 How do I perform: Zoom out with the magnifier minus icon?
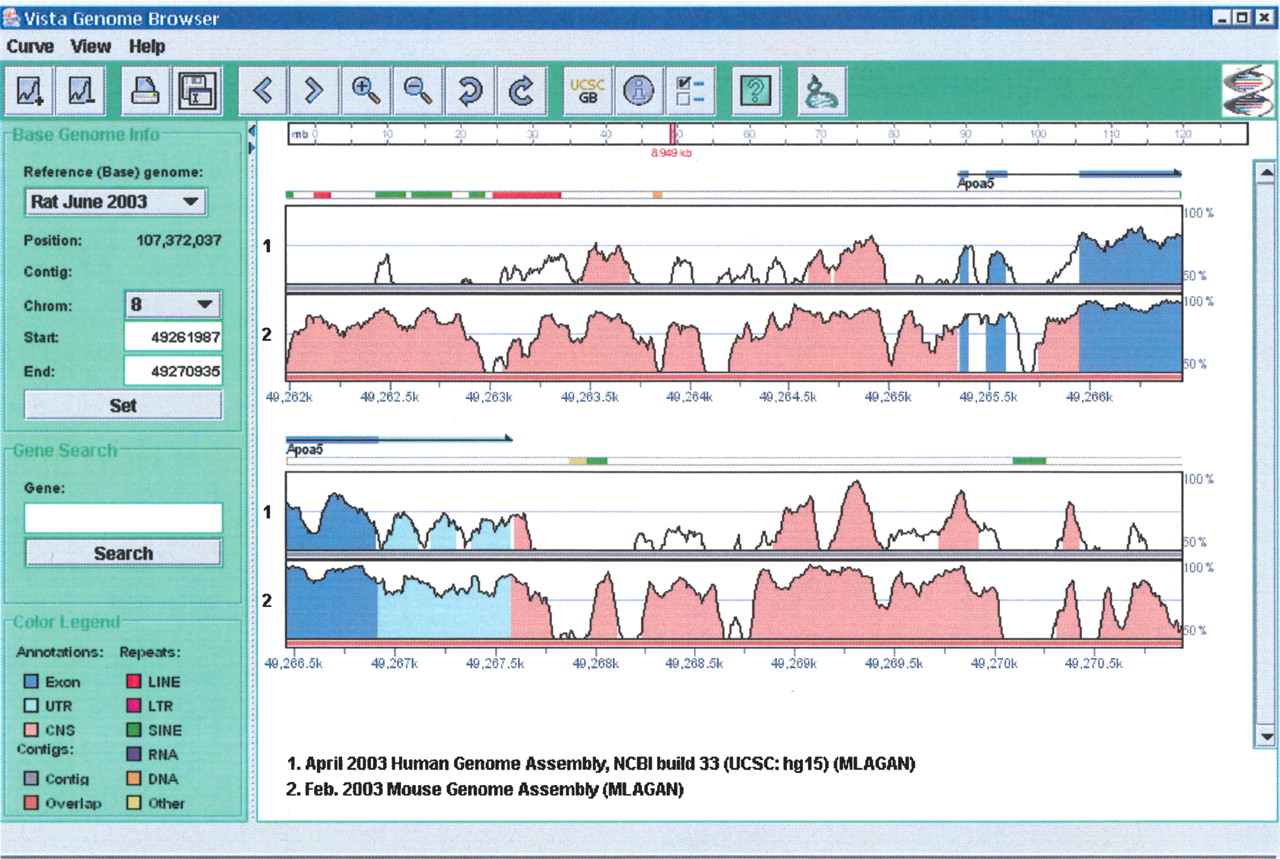pyautogui.click(x=418, y=91)
